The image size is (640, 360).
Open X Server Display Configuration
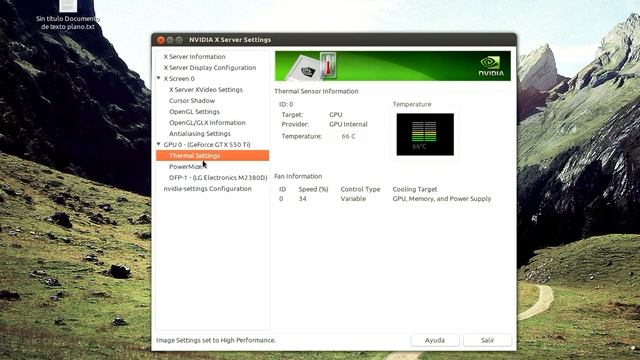tap(210, 68)
